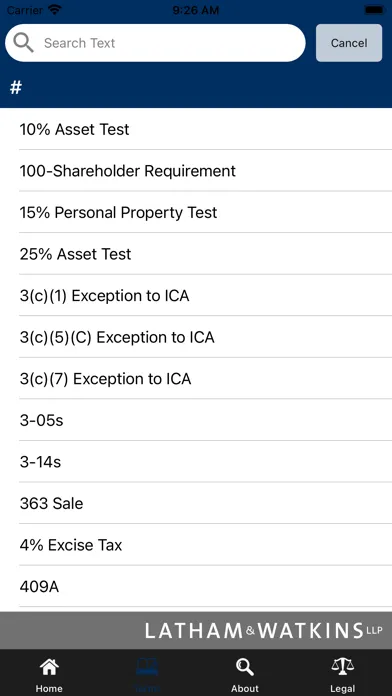Image resolution: width=392 pixels, height=696 pixels.
Task: Open the 10% Asset Test term
Action: click(x=196, y=129)
